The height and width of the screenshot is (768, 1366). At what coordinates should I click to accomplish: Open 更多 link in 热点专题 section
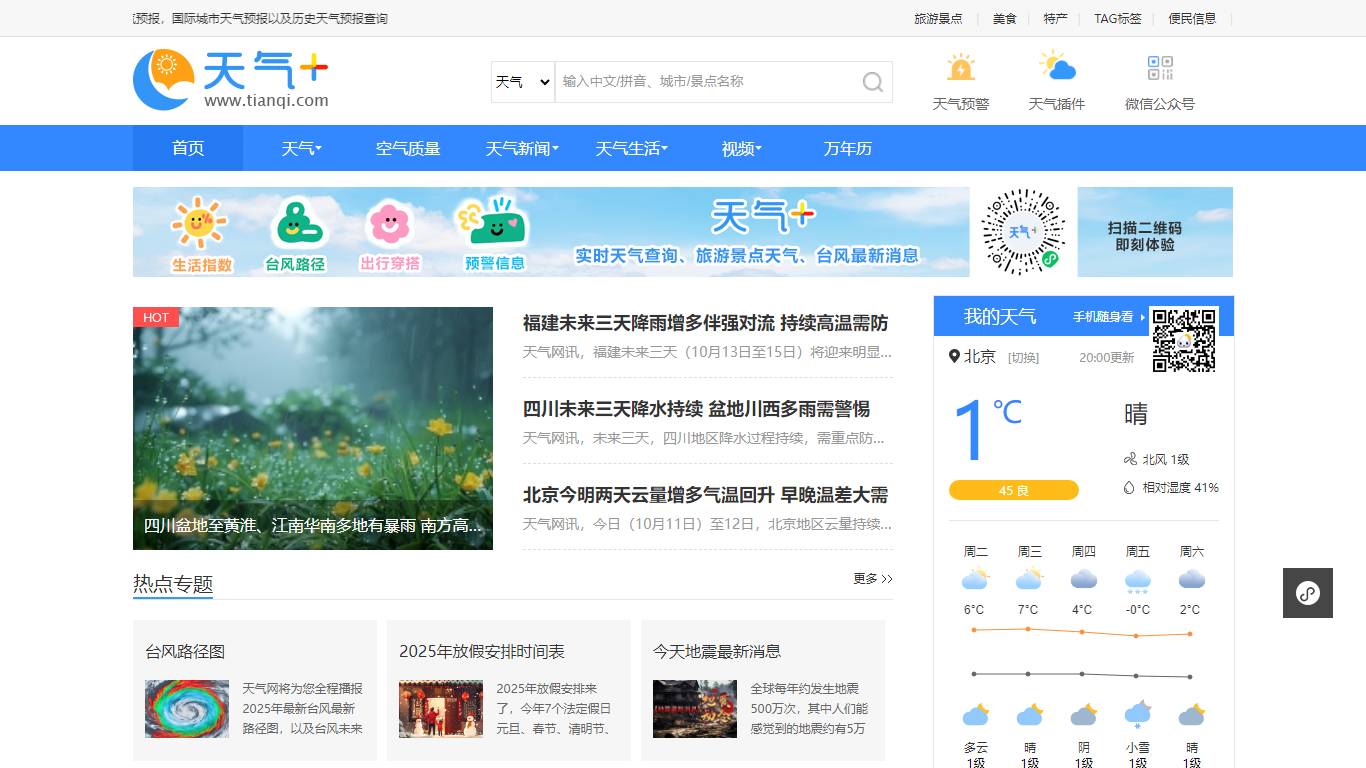pos(871,578)
